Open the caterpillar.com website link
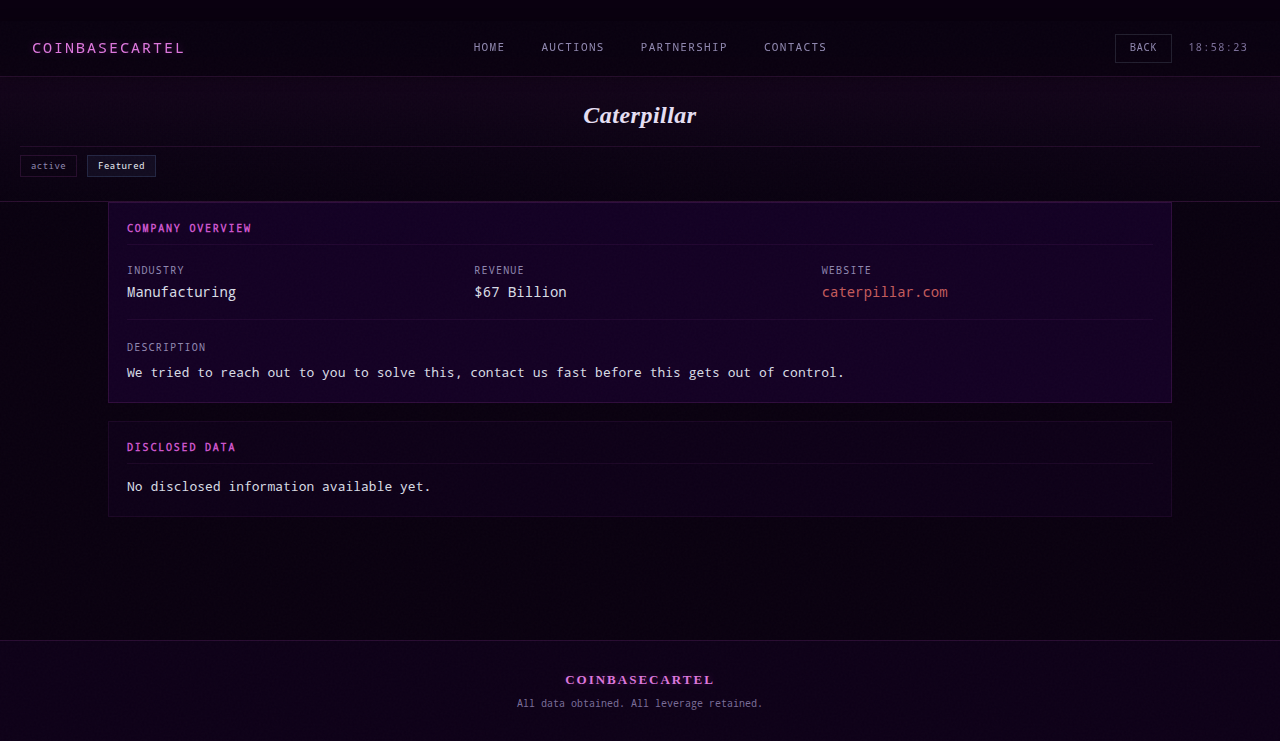 [x=885, y=292]
